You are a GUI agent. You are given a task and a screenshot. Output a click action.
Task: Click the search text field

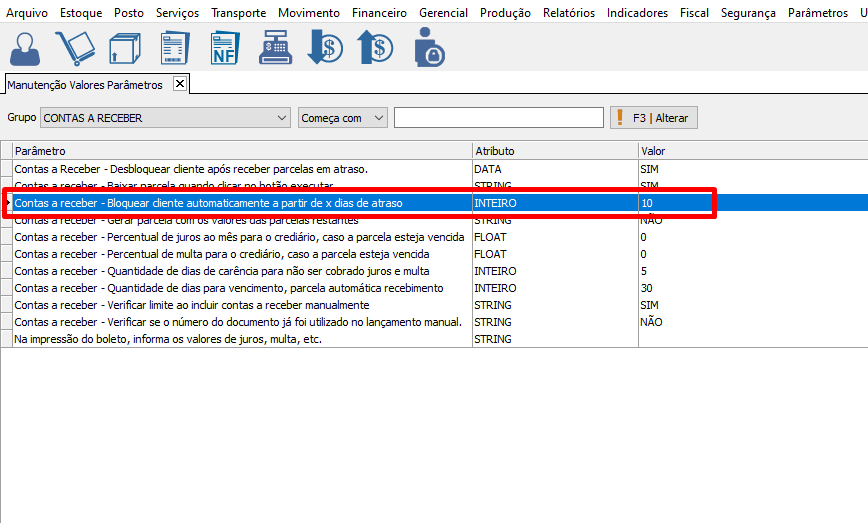(498, 118)
